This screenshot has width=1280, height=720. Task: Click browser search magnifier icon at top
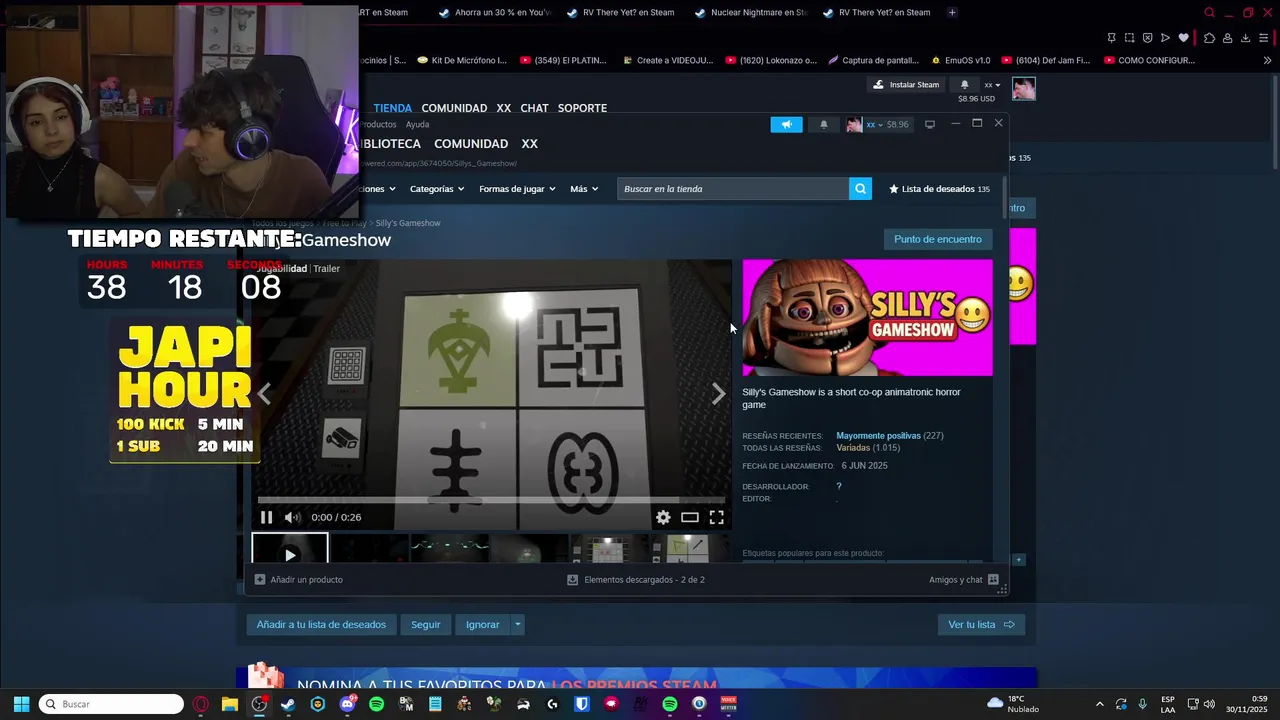click(x=1209, y=13)
